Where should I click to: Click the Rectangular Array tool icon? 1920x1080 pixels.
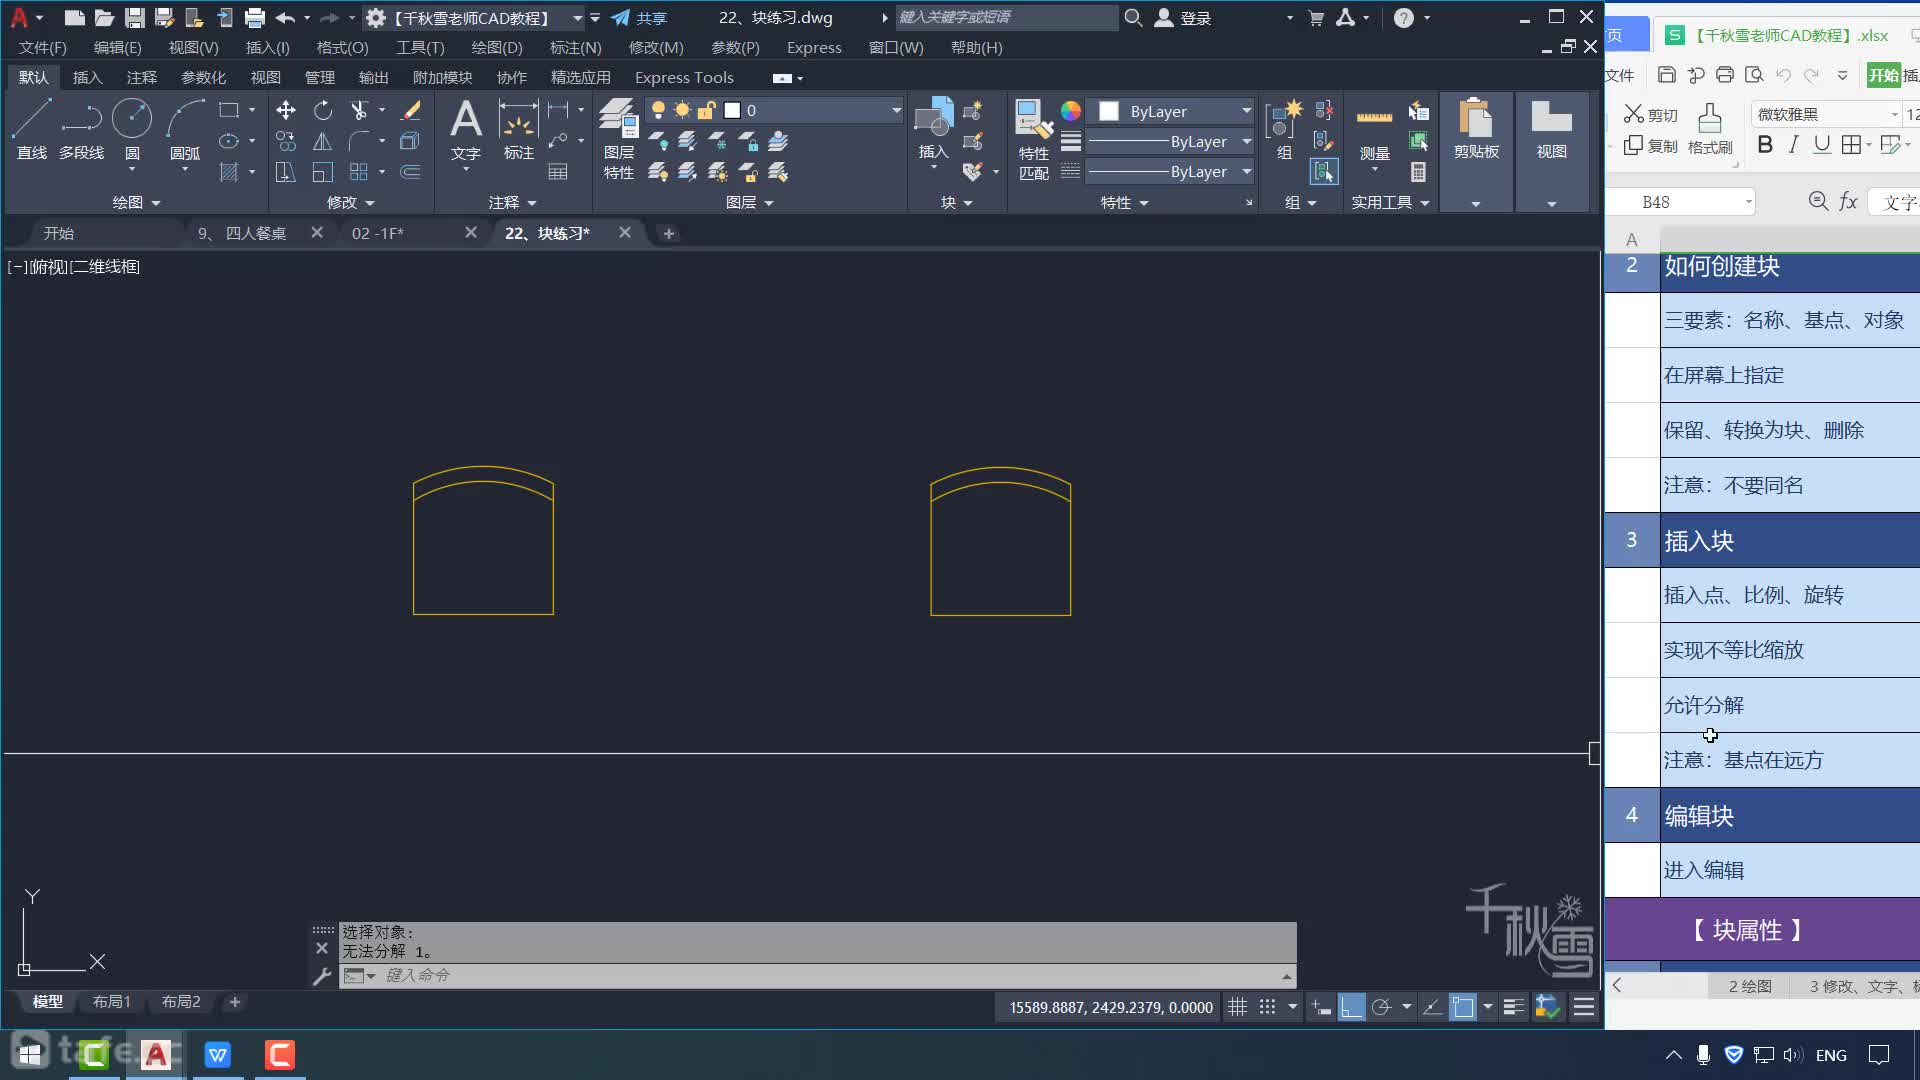[359, 172]
